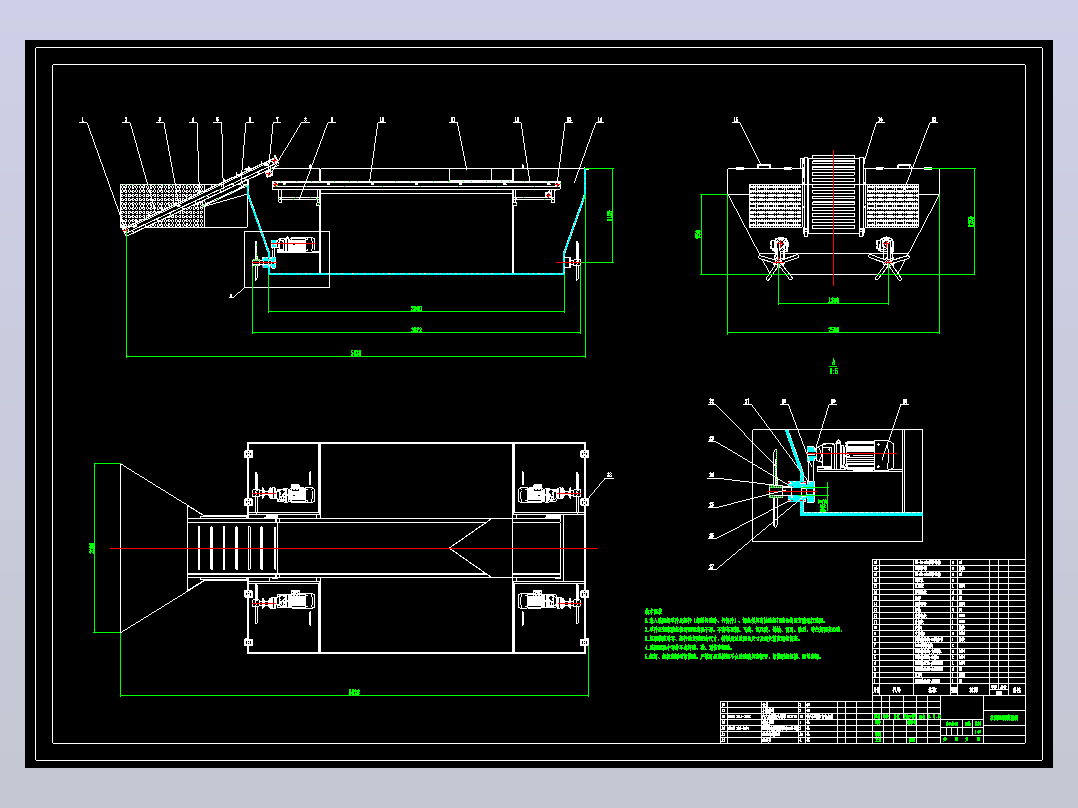This screenshot has width=1078, height=808.
Task: Click the detail callout rectangle in side view
Action: [287, 259]
